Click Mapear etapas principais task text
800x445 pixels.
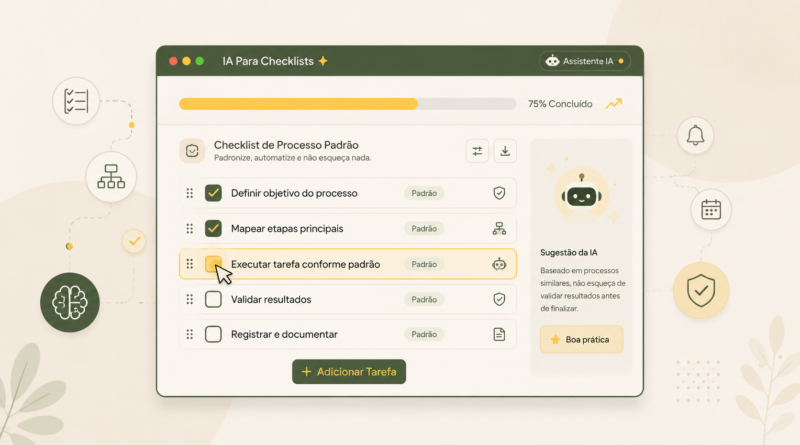coord(287,229)
